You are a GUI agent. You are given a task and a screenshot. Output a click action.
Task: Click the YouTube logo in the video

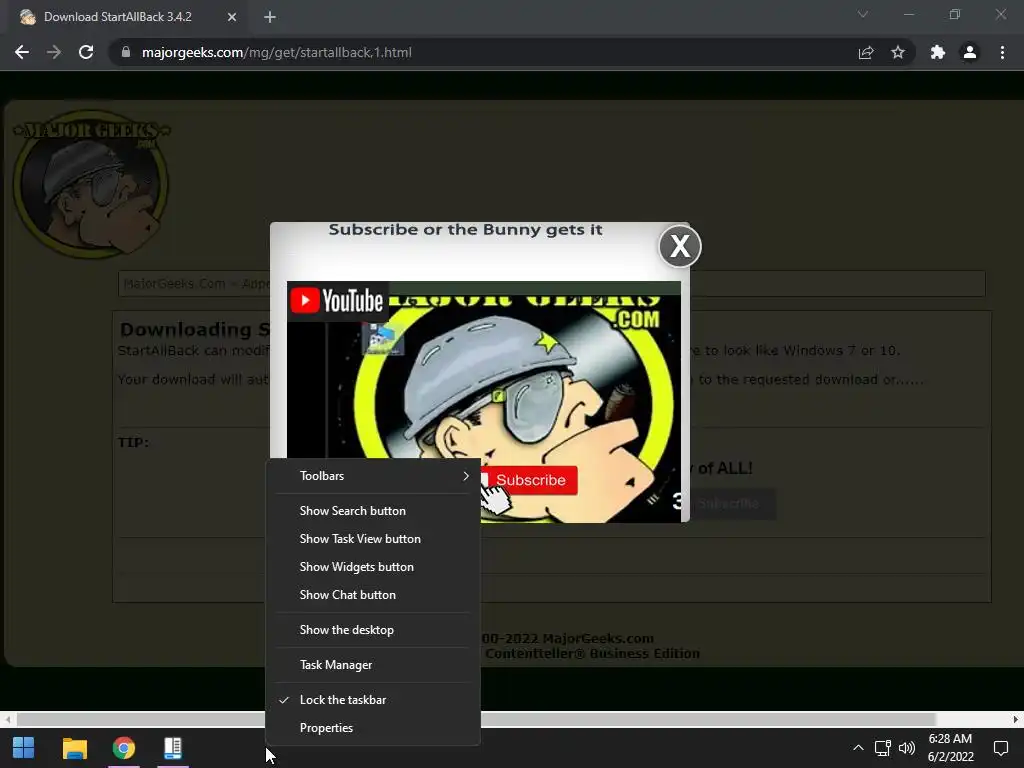click(x=337, y=300)
